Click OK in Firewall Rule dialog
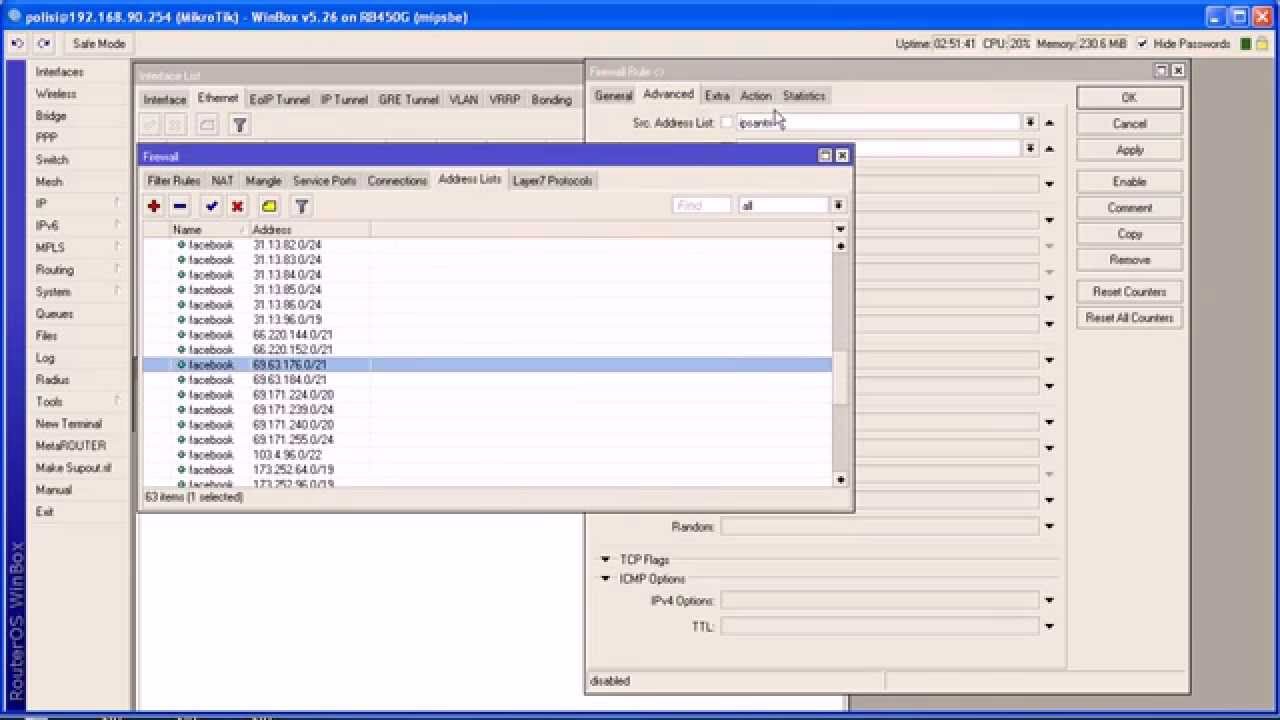Image resolution: width=1280 pixels, height=720 pixels. click(x=1129, y=98)
